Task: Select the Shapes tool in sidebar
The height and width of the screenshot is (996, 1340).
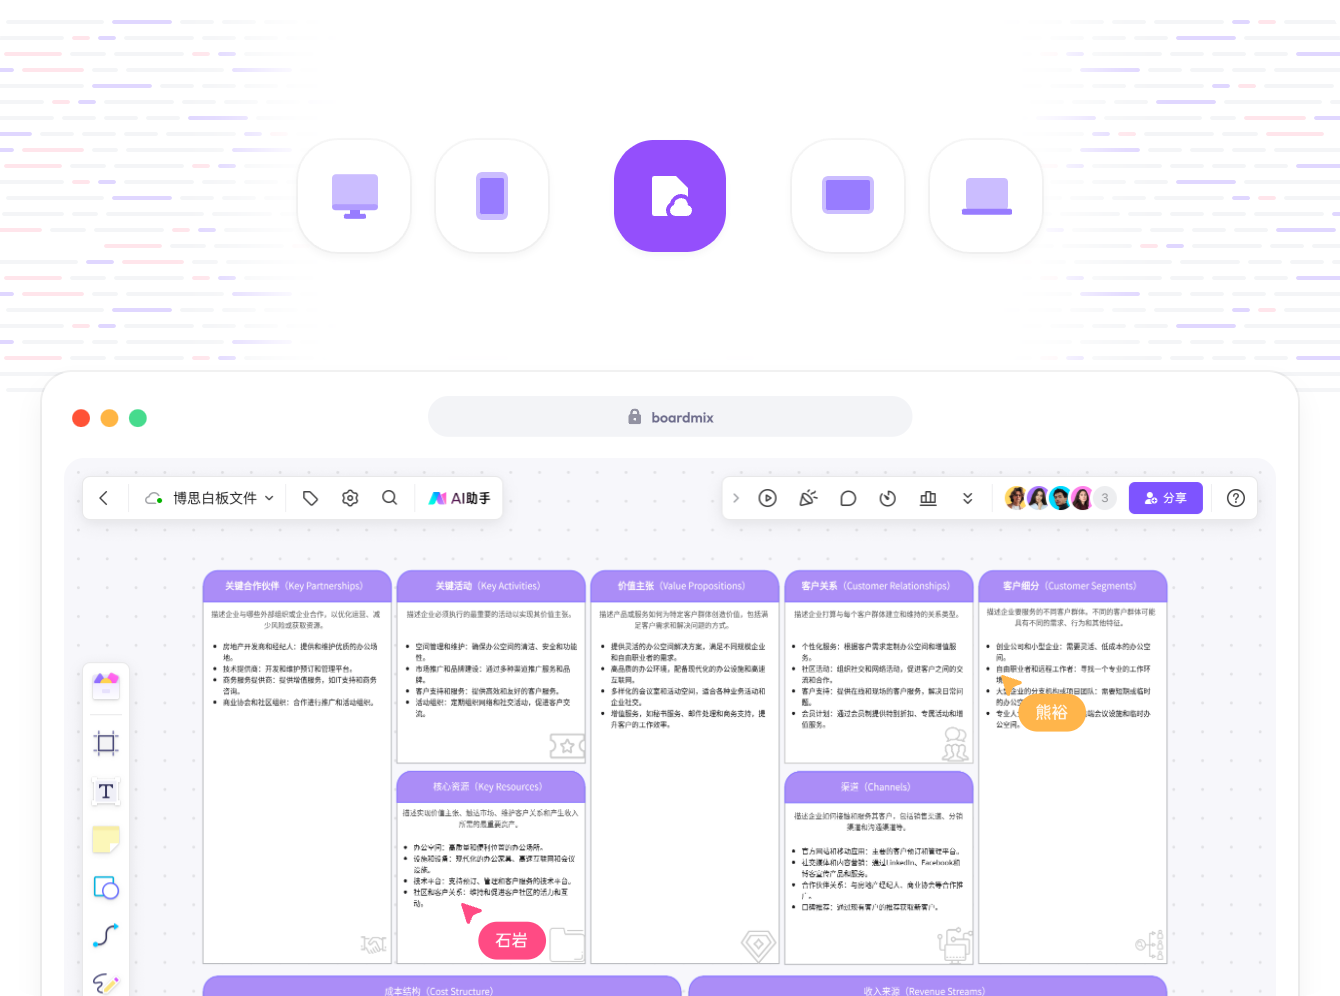Action: tap(106, 888)
